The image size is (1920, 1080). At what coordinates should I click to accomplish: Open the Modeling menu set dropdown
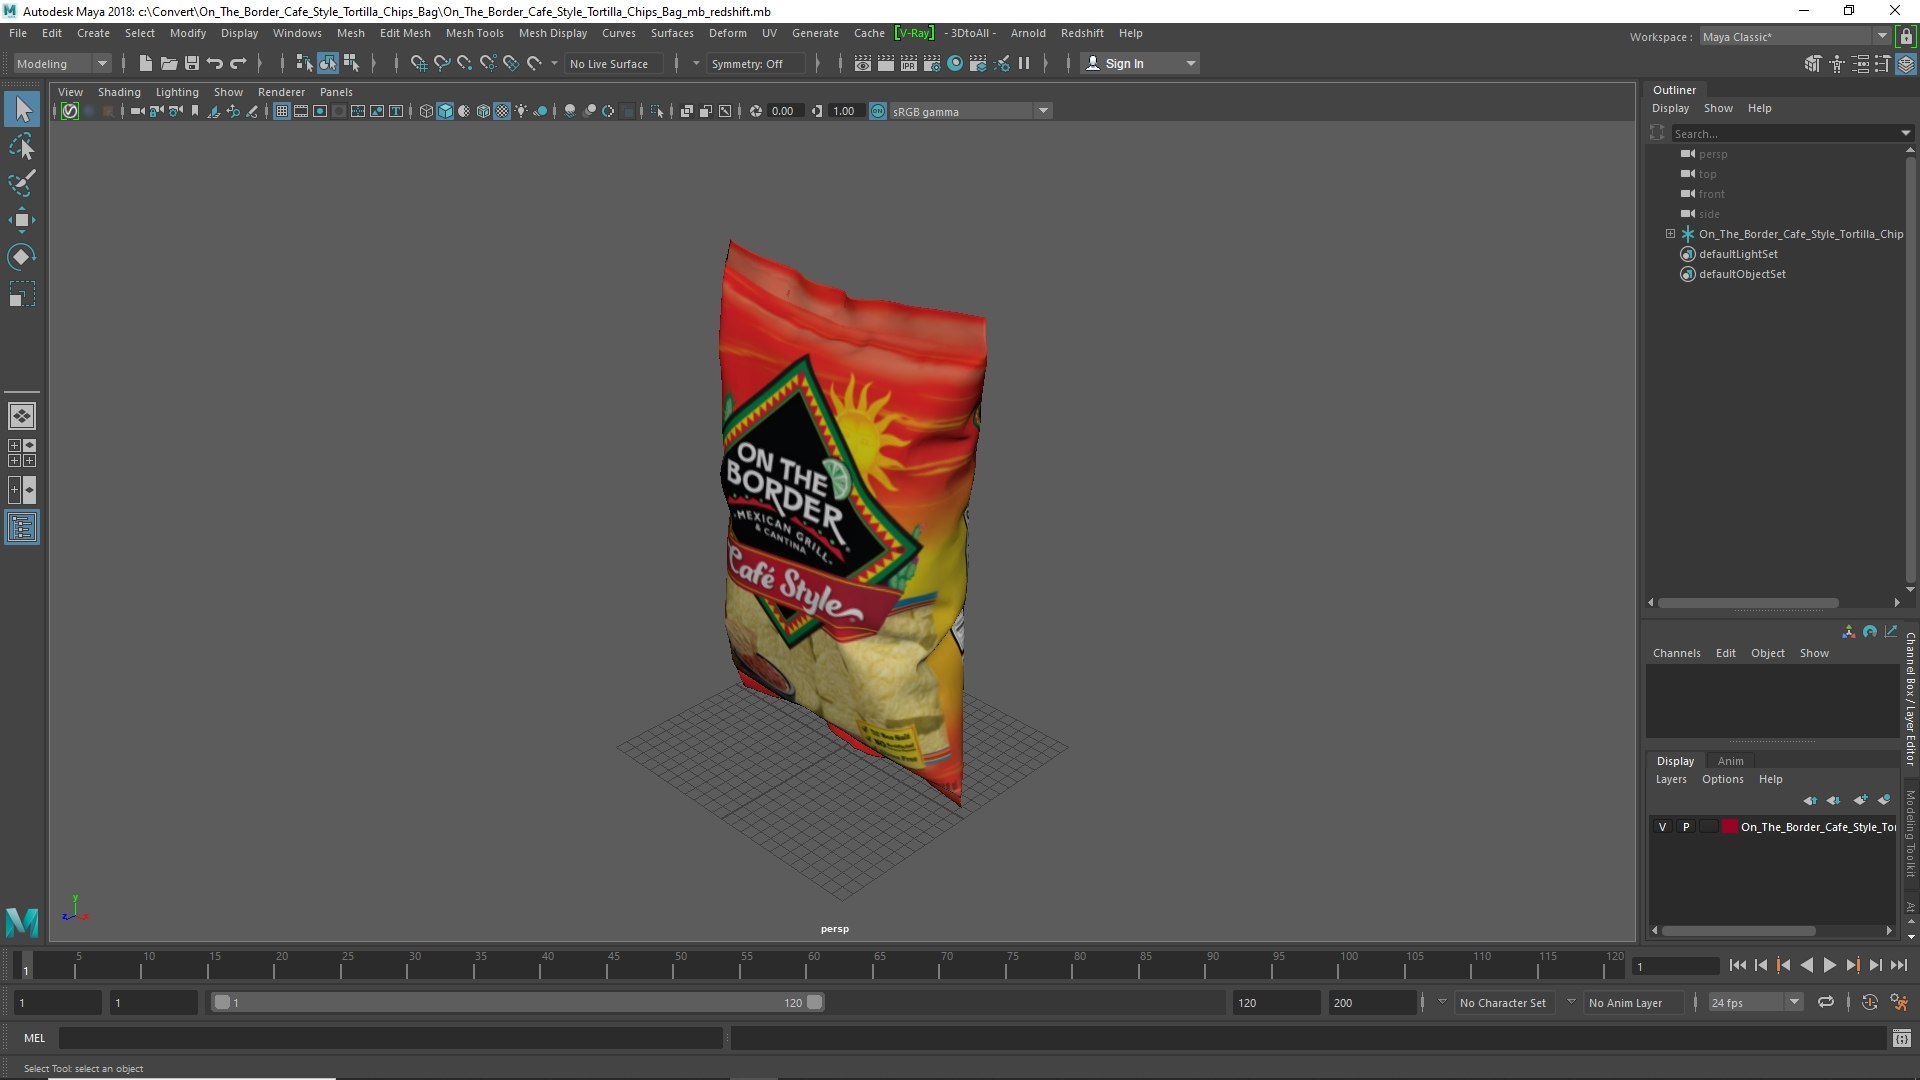(x=62, y=63)
